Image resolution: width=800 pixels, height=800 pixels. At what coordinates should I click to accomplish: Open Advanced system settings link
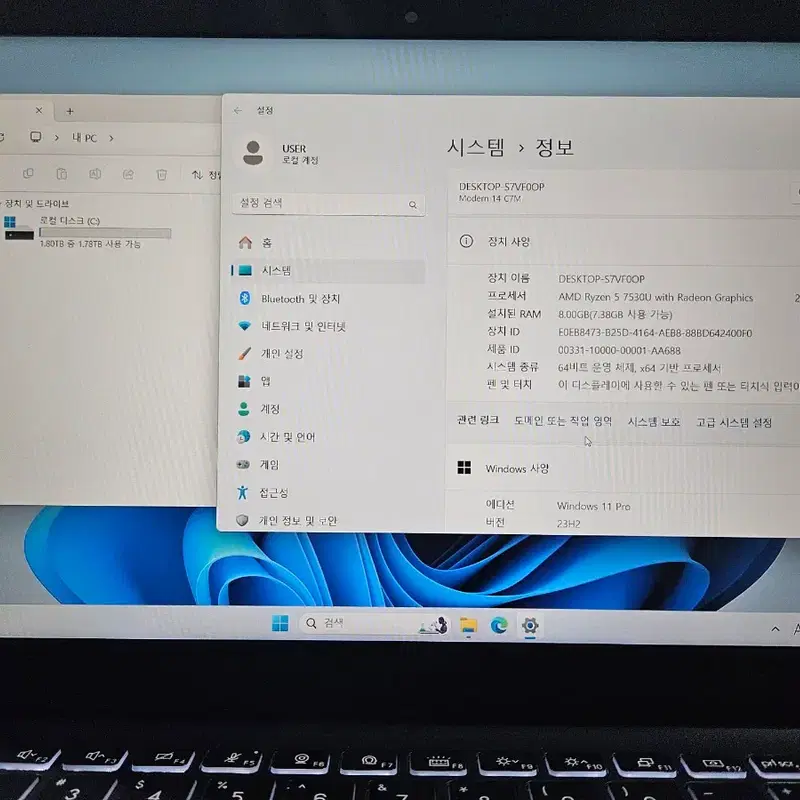tap(734, 422)
